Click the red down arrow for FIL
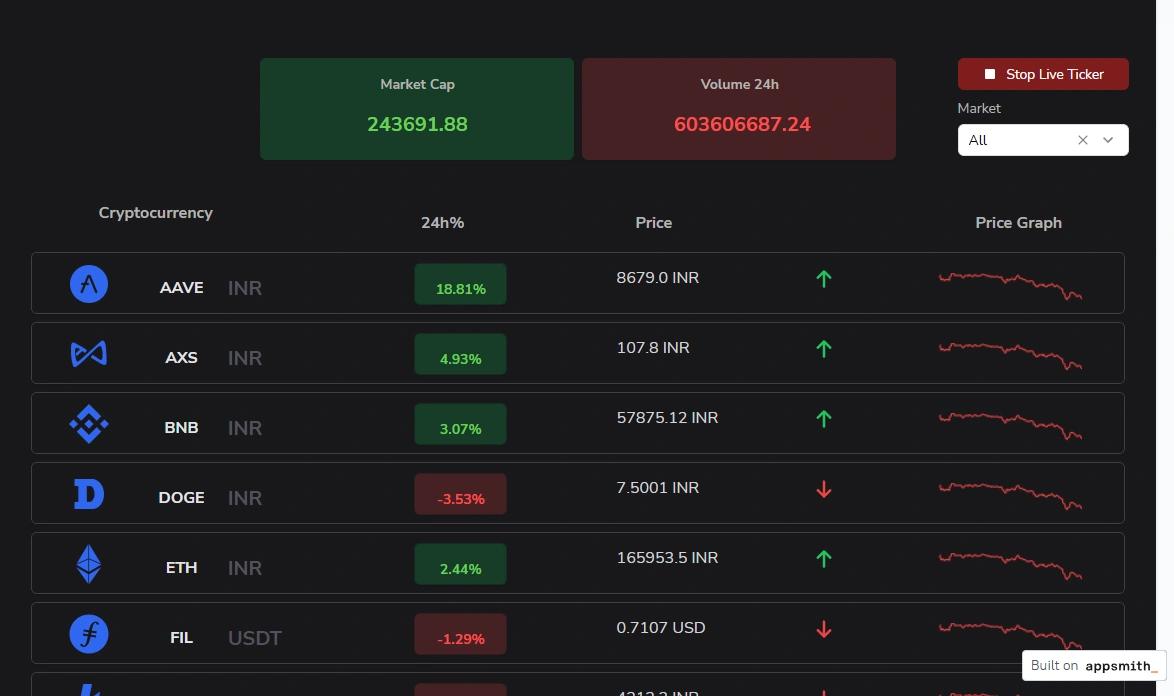The height and width of the screenshot is (696, 1174). [x=824, y=629]
